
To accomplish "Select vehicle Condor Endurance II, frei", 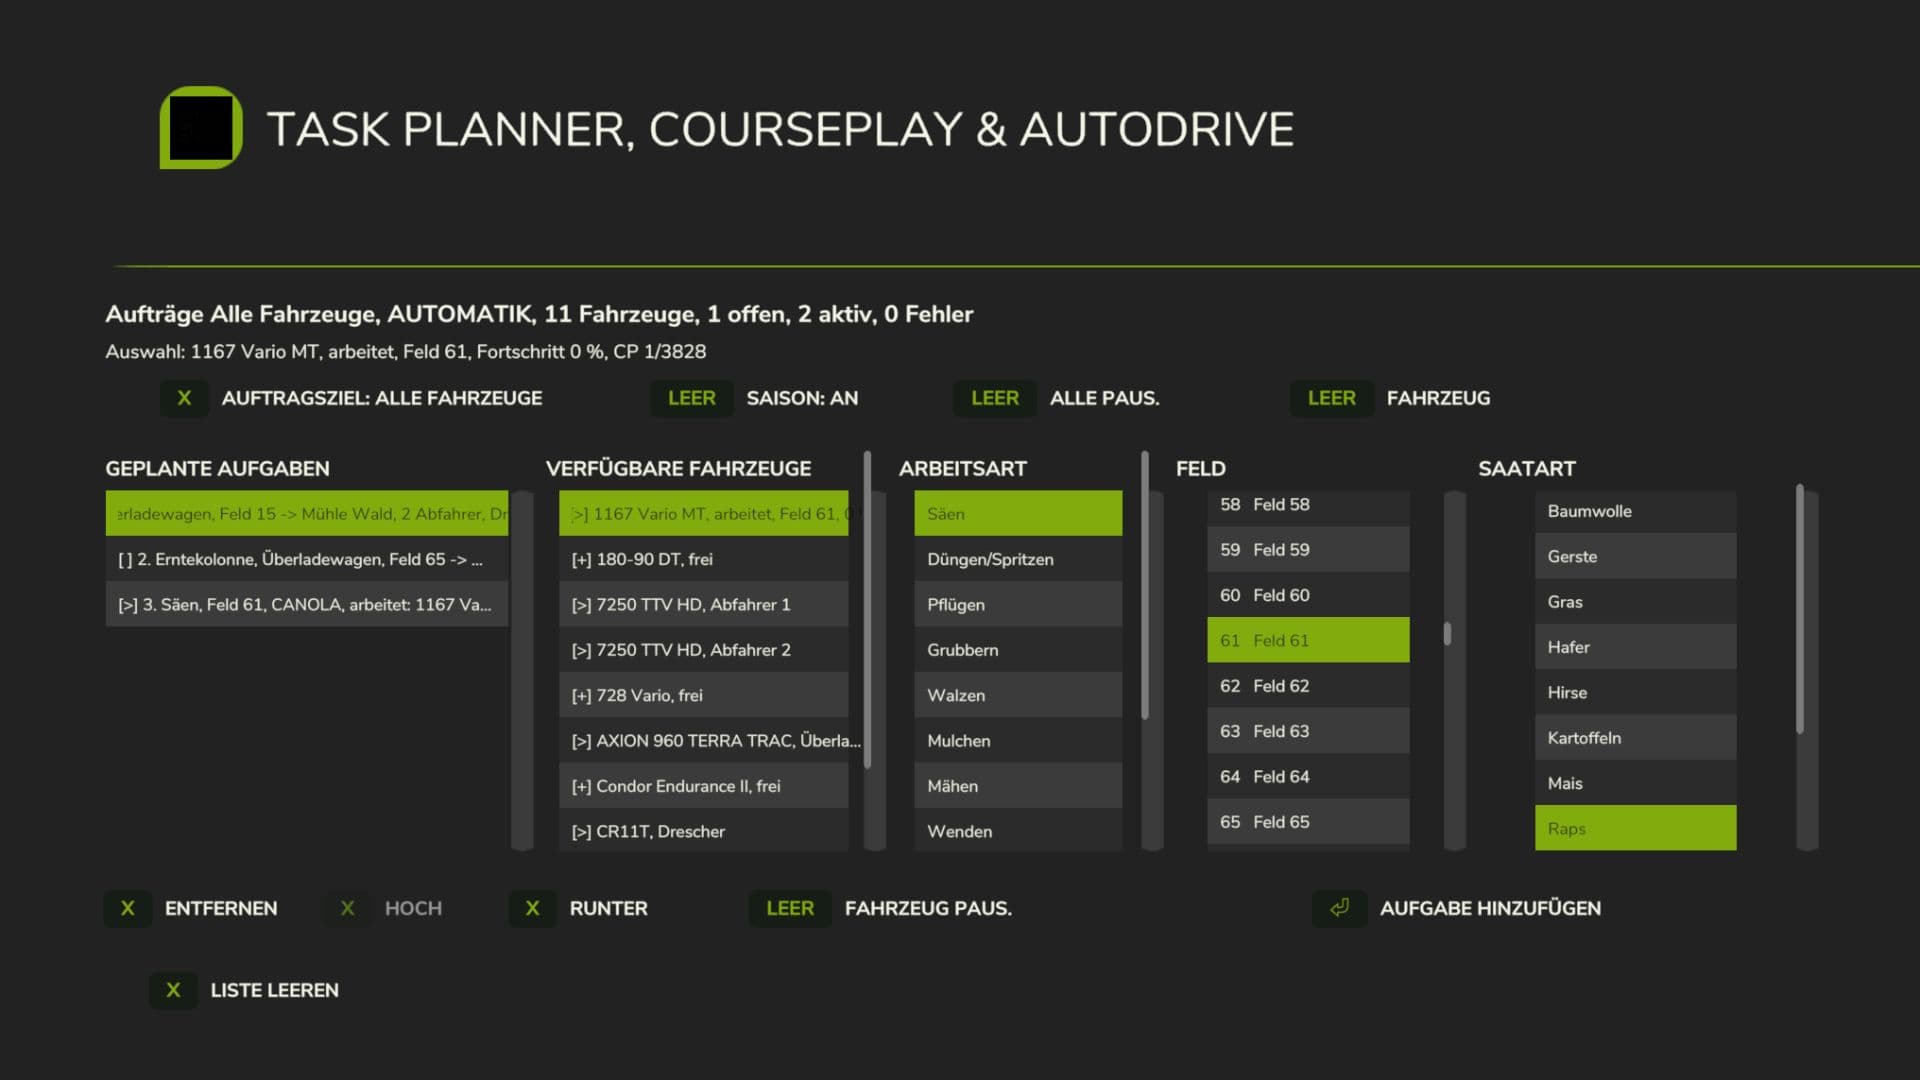I will coord(704,786).
